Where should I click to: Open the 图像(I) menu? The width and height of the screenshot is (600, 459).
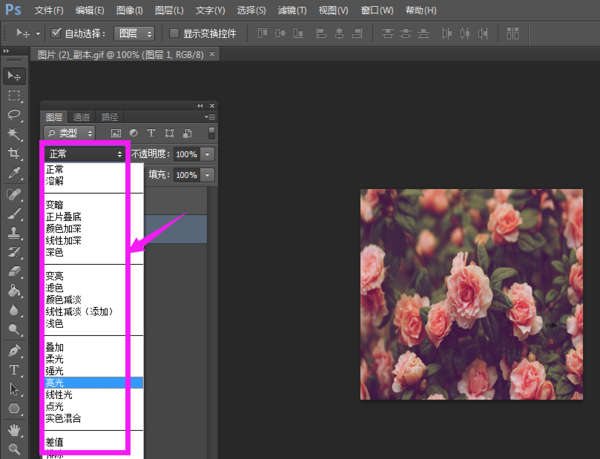pyautogui.click(x=130, y=10)
